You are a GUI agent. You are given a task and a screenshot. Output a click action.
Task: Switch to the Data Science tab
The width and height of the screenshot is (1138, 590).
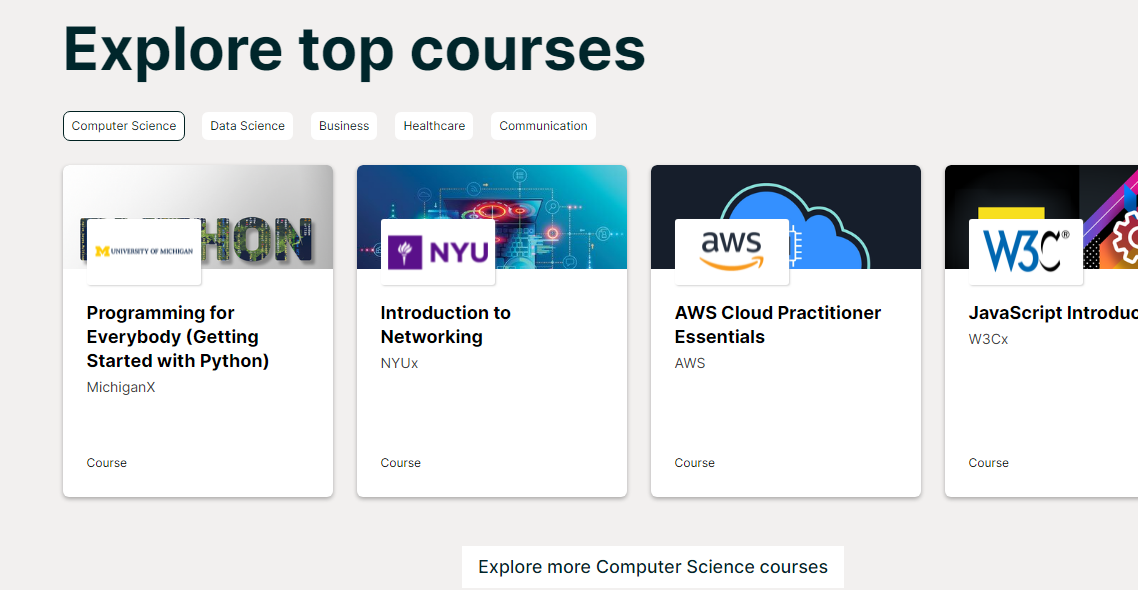[247, 126]
